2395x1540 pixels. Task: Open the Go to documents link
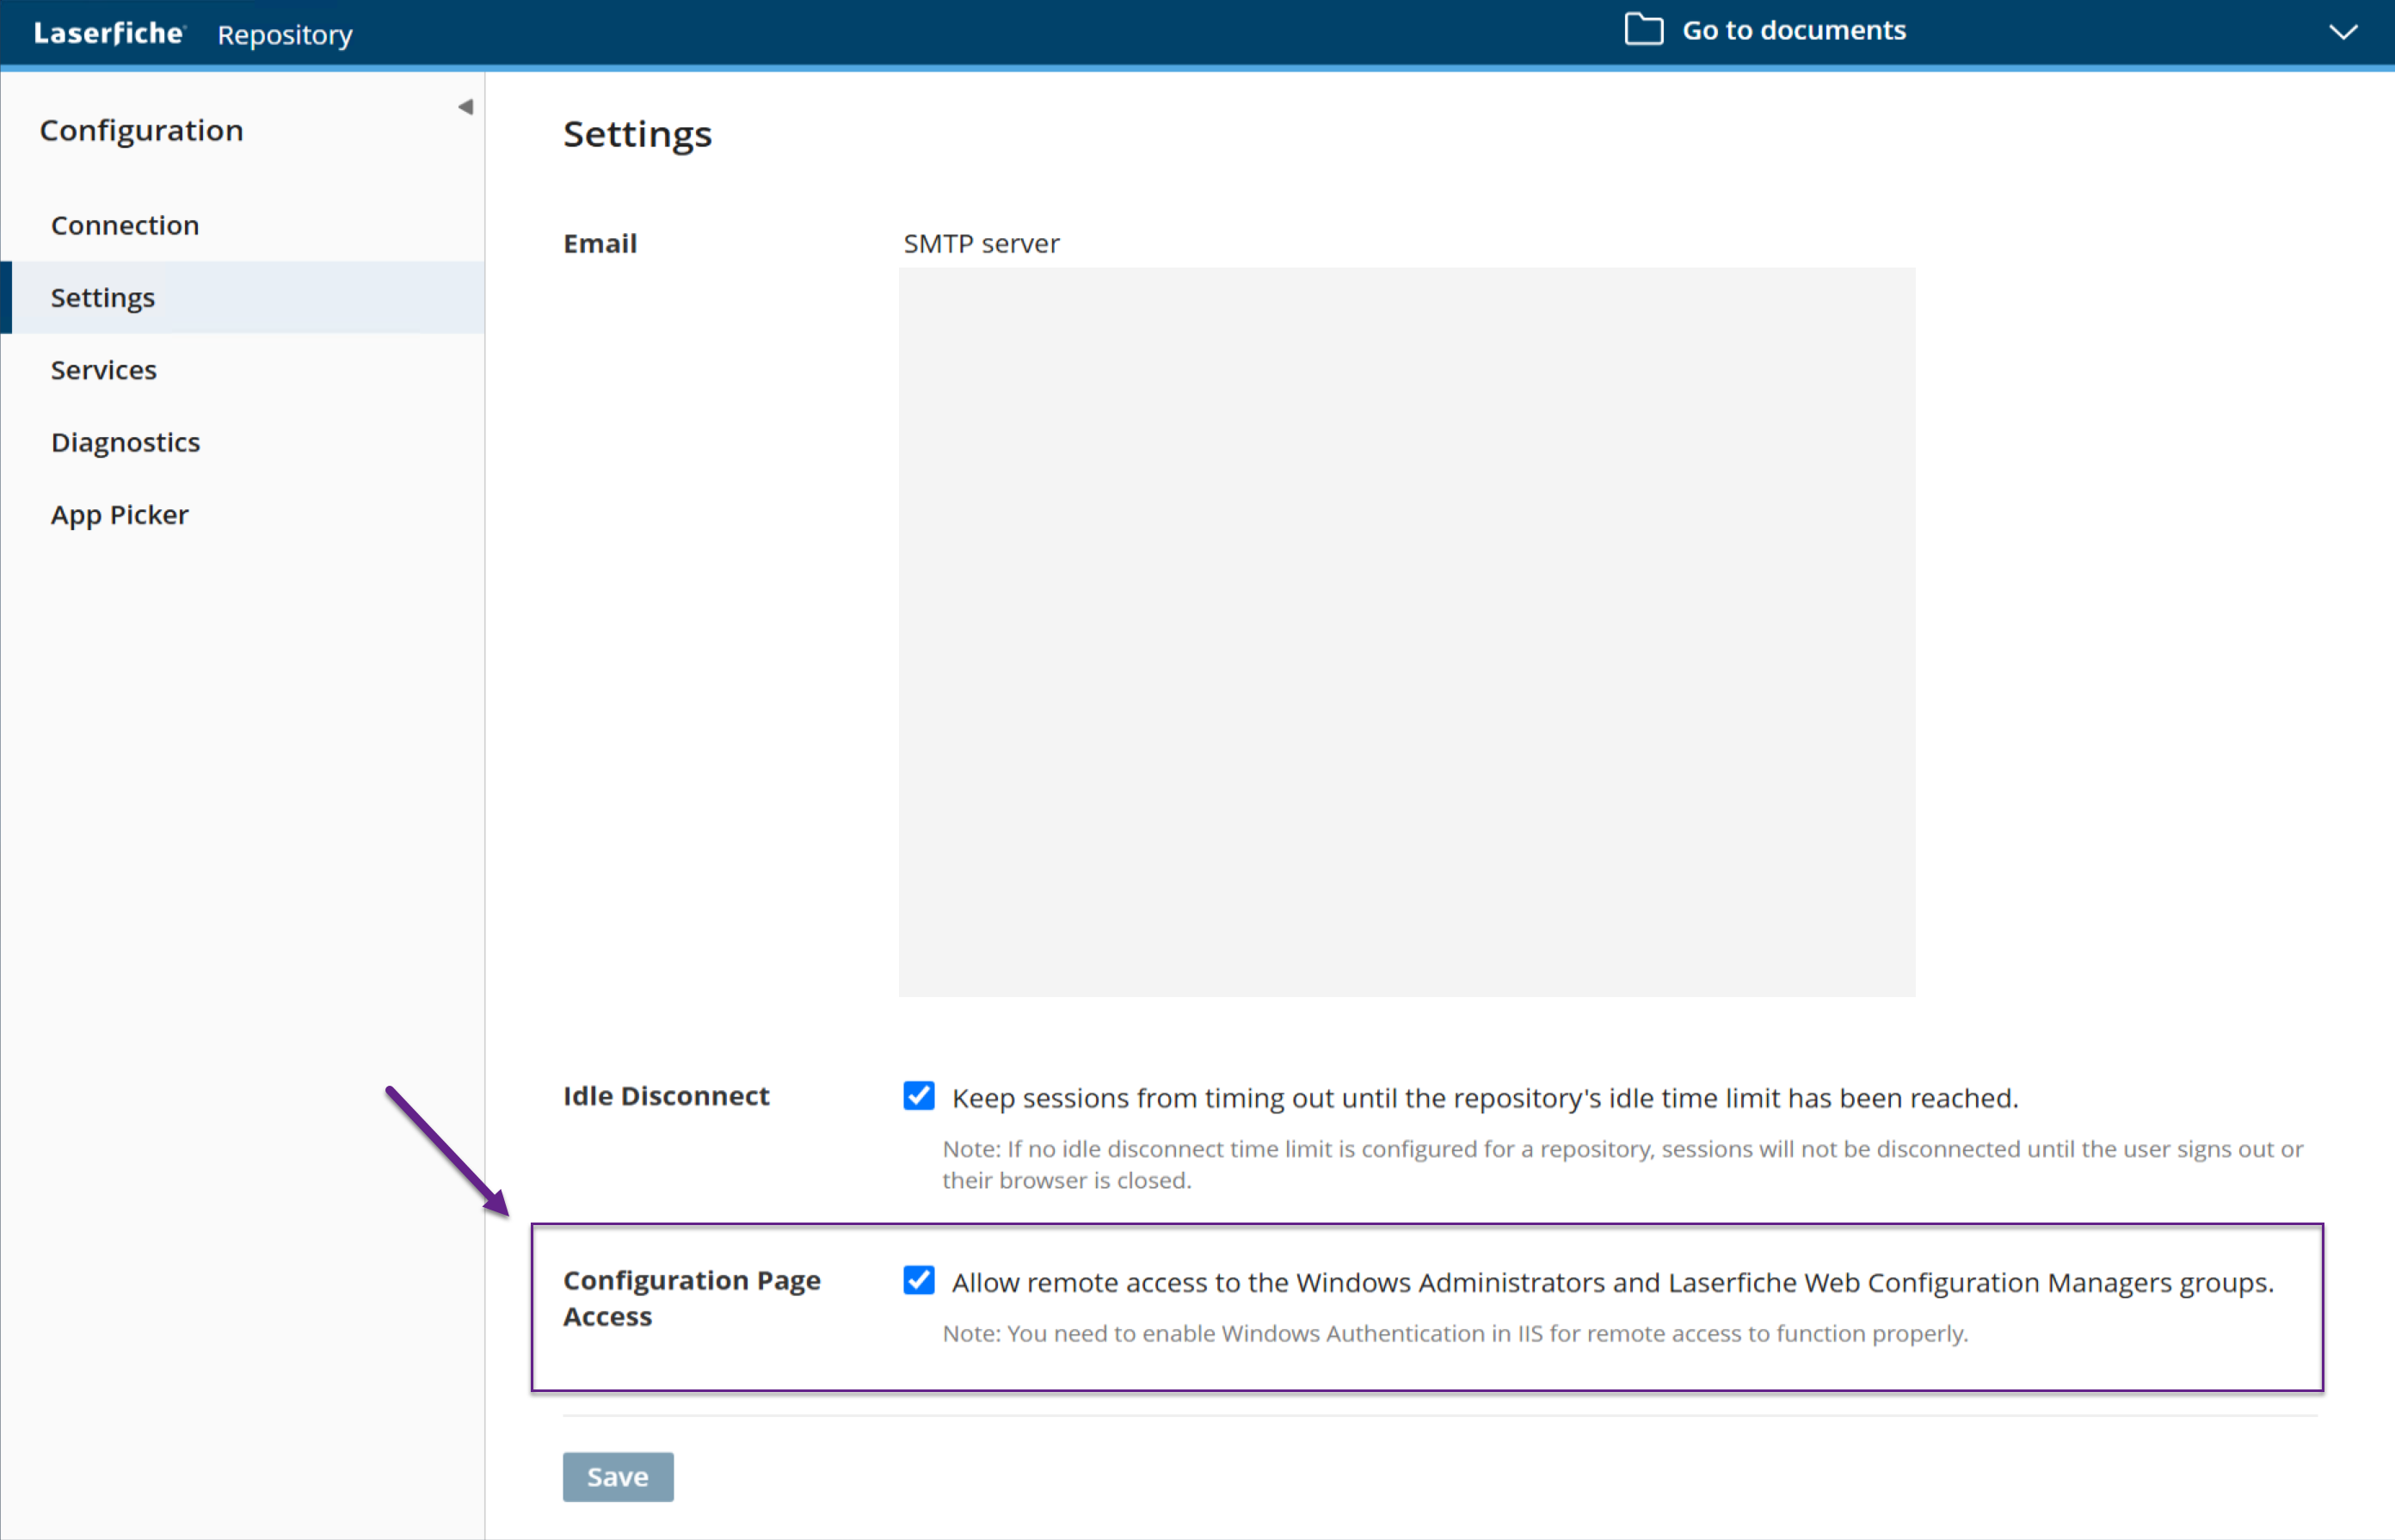tap(1793, 30)
